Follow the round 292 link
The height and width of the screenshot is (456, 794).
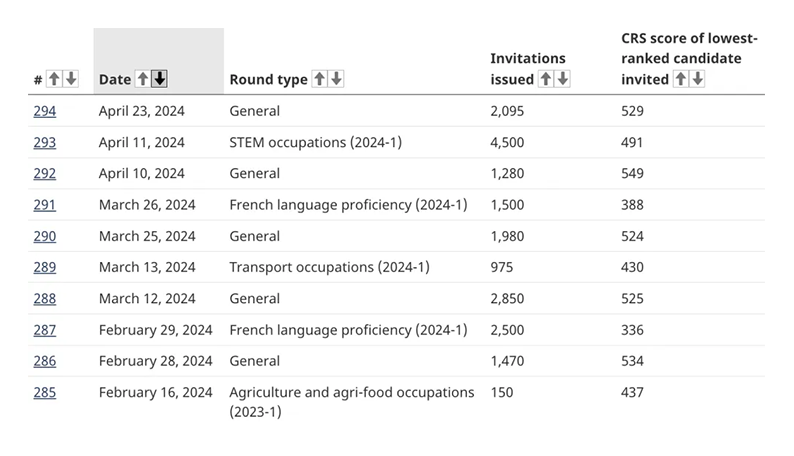pyautogui.click(x=44, y=173)
